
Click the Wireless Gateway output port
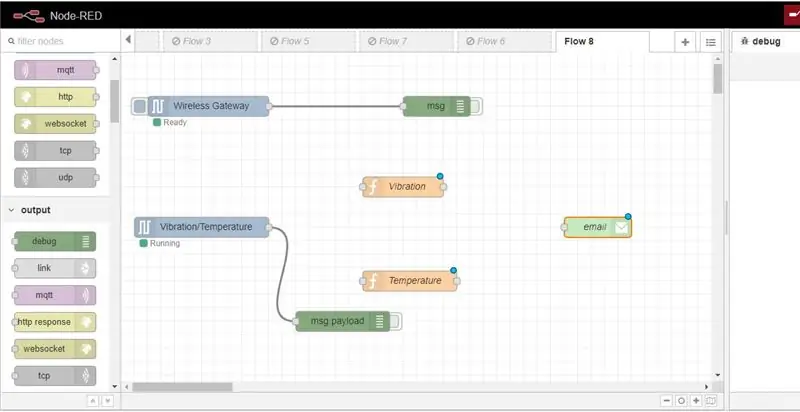269,106
